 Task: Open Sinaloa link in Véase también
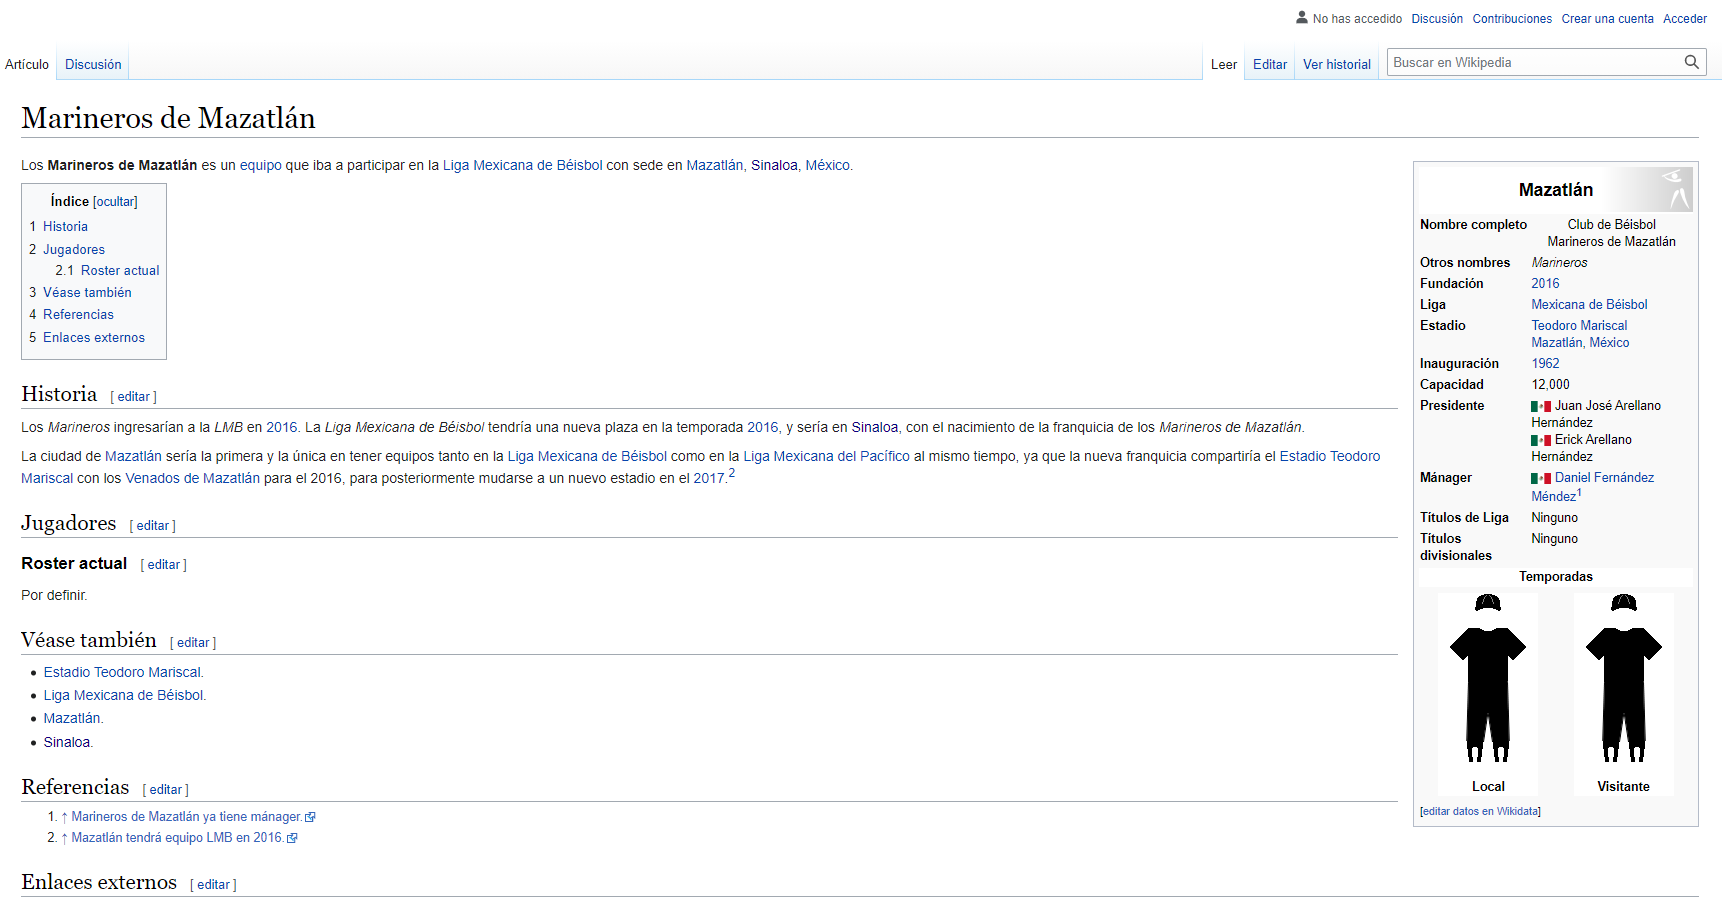66,743
